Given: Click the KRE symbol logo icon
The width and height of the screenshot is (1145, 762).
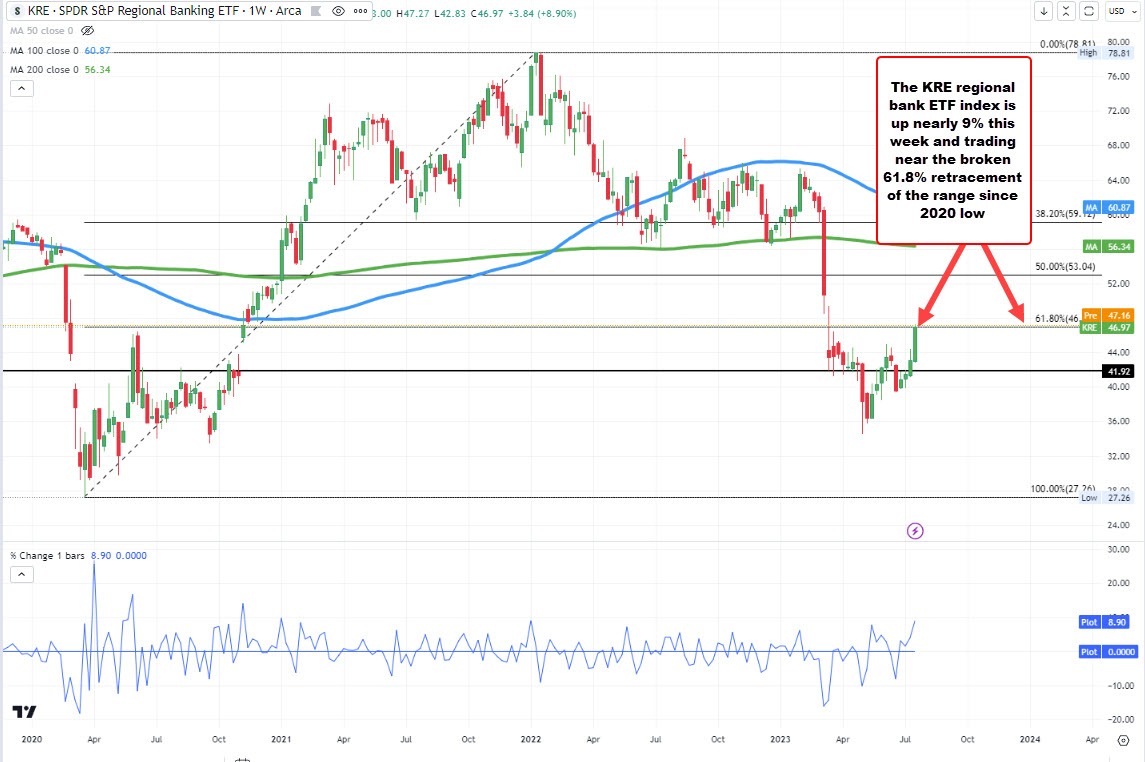Looking at the screenshot, I should 18,11.
